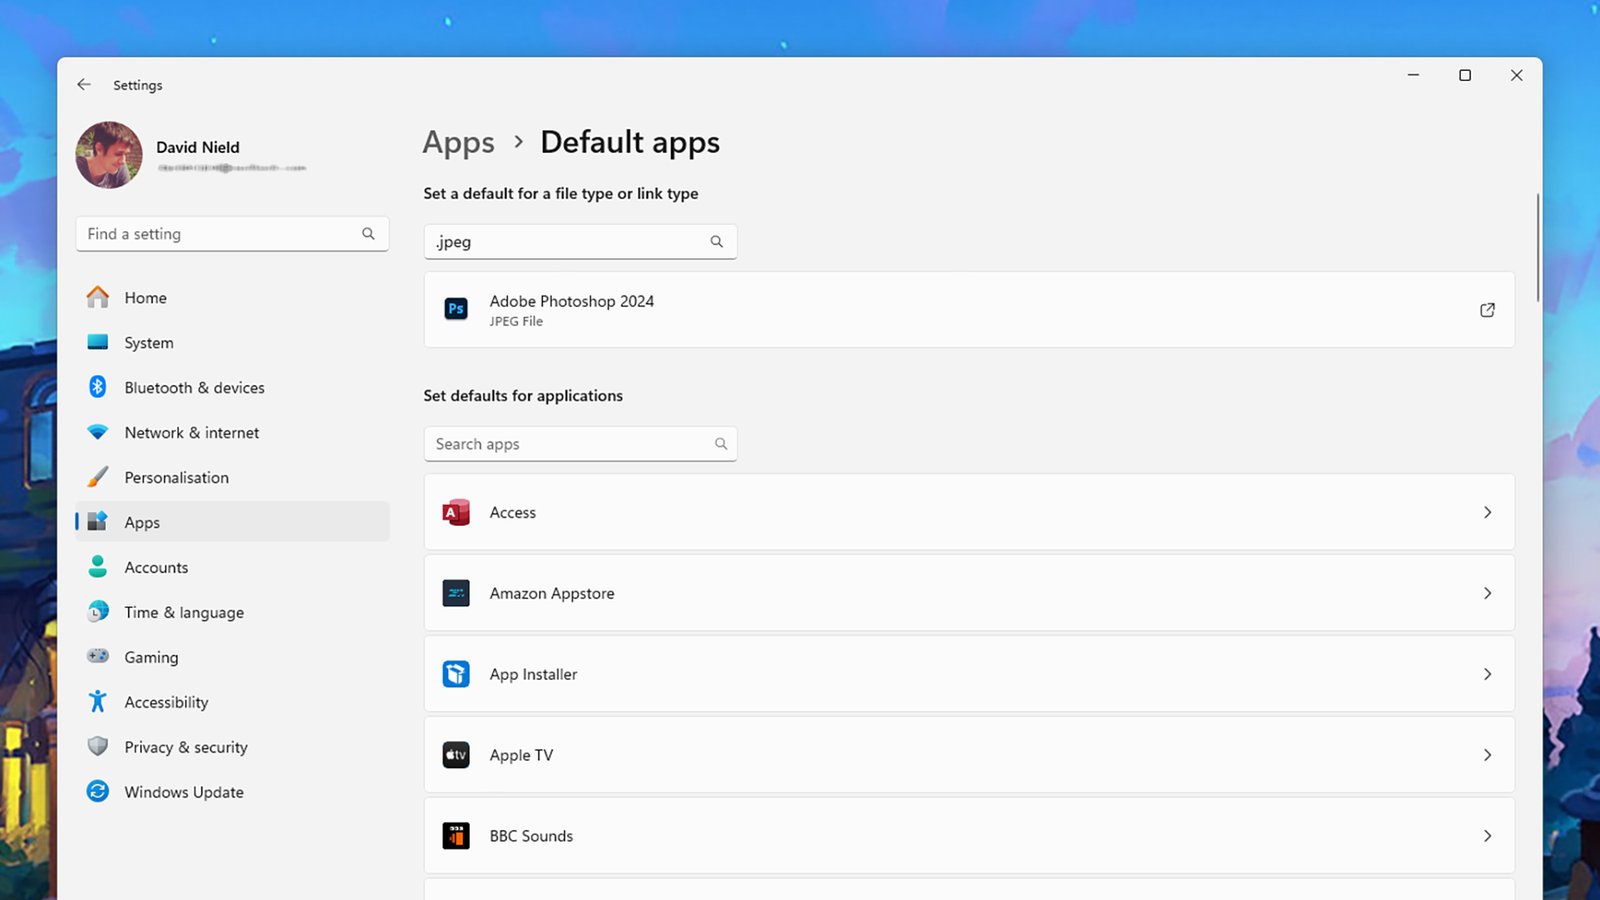Click the Gaming controller icon
This screenshot has height=900, width=1600.
pos(98,656)
